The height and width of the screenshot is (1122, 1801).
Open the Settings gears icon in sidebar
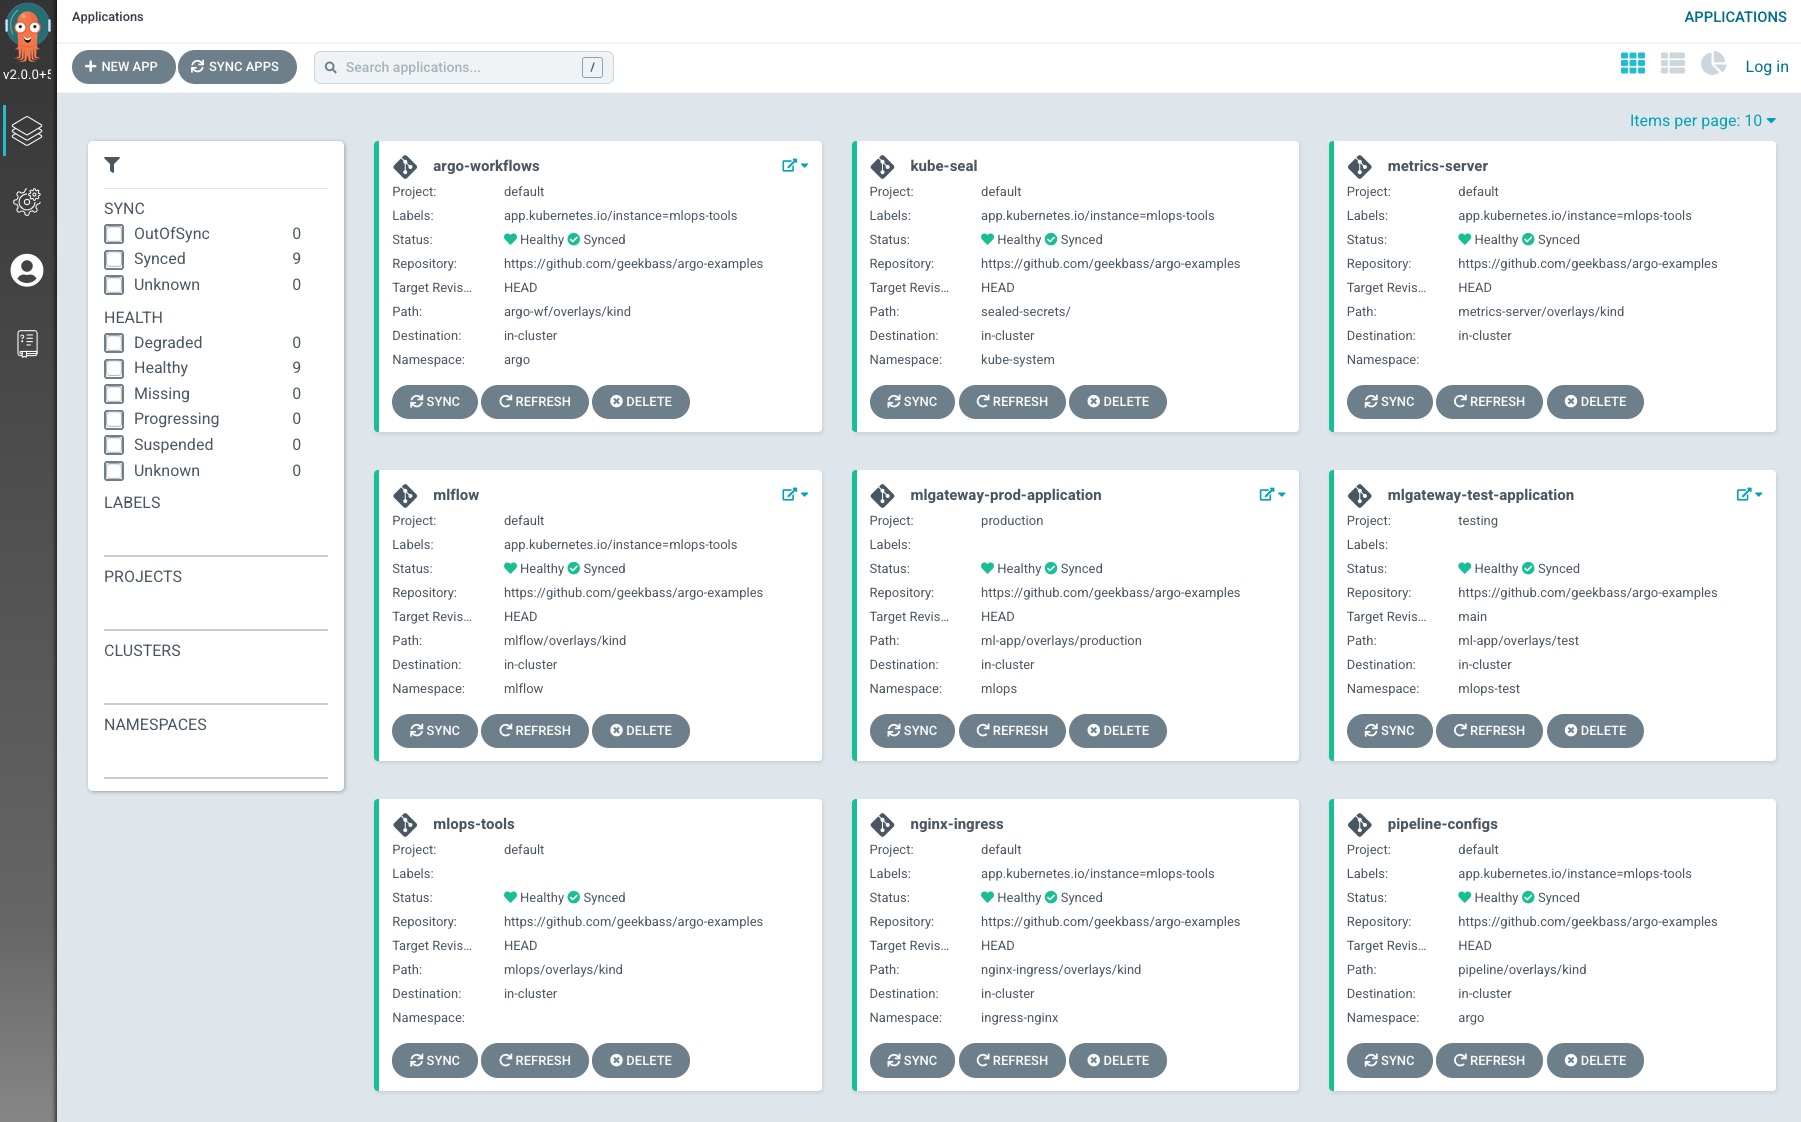coord(27,201)
